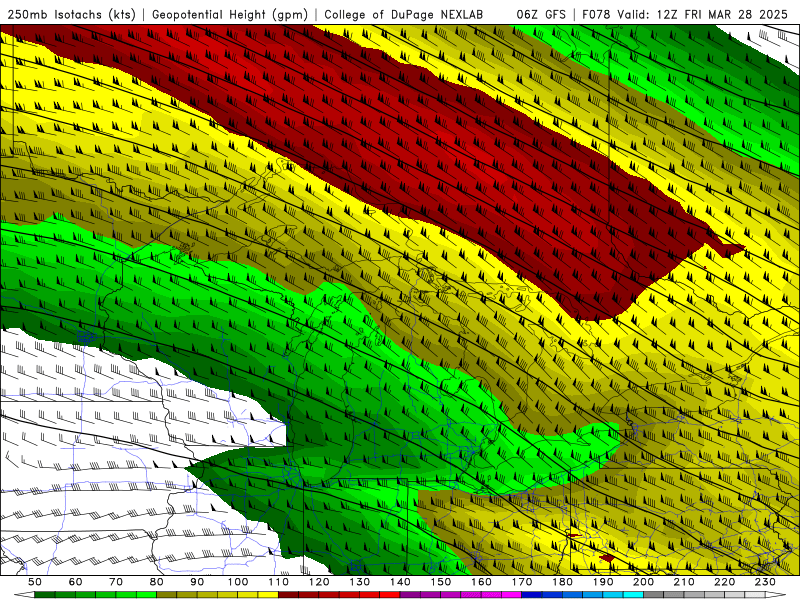Click the "Geopotential Height (gpm)" title text

pyautogui.click(x=230, y=15)
